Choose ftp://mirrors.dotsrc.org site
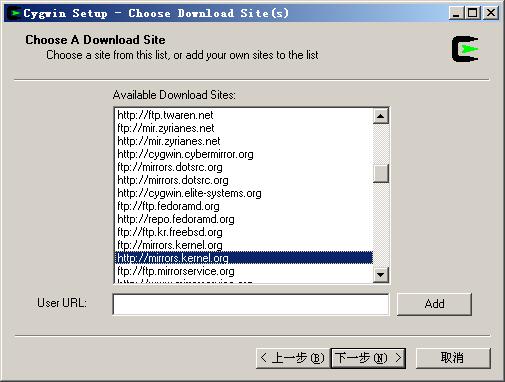505x382 pixels. [243, 167]
